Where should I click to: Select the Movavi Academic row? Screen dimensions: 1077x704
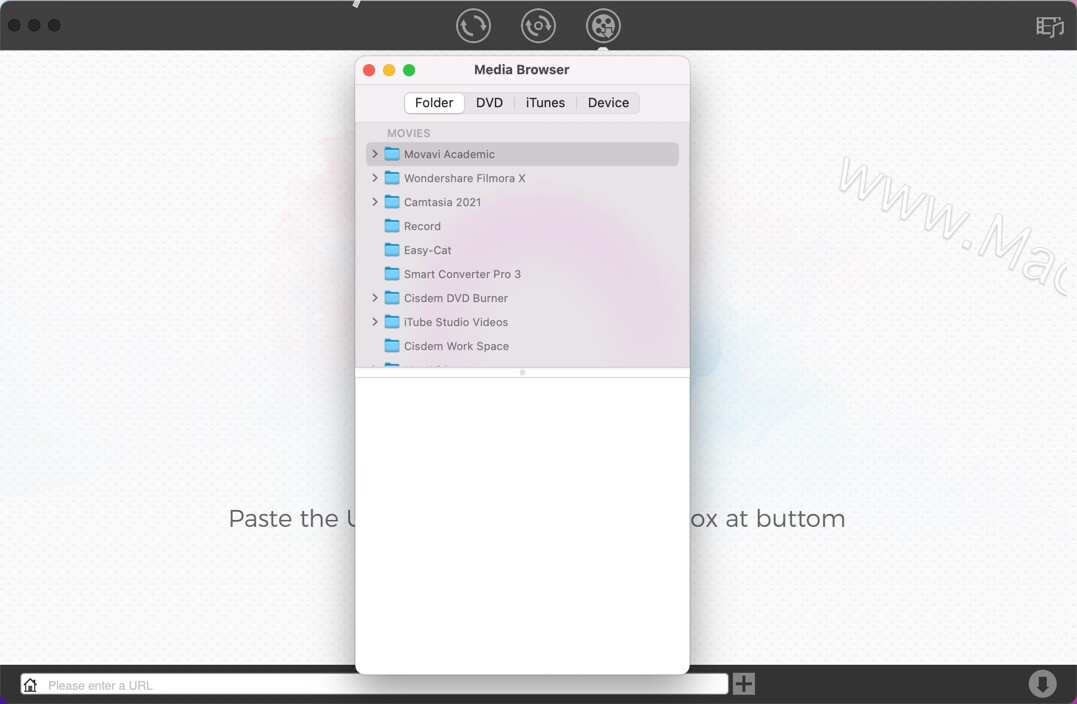pos(522,154)
